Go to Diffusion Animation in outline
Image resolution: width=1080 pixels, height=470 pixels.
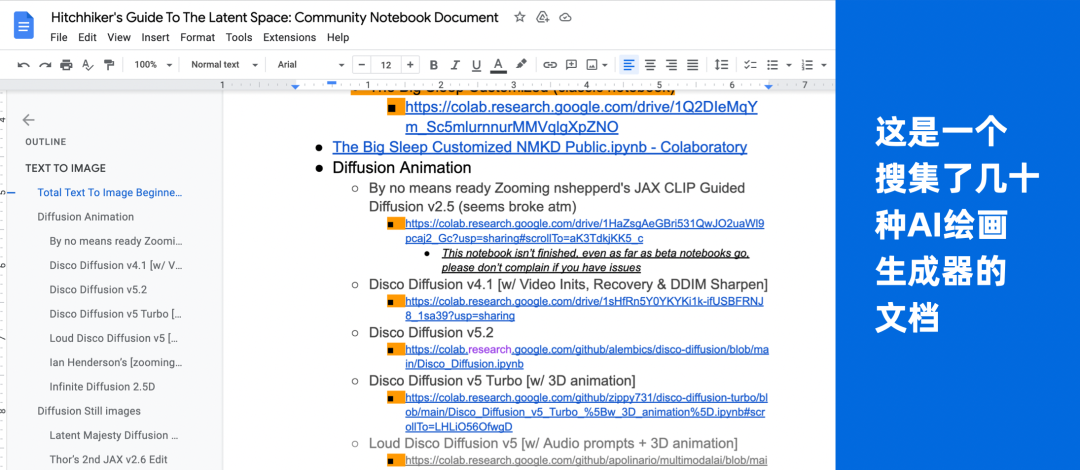[85, 216]
